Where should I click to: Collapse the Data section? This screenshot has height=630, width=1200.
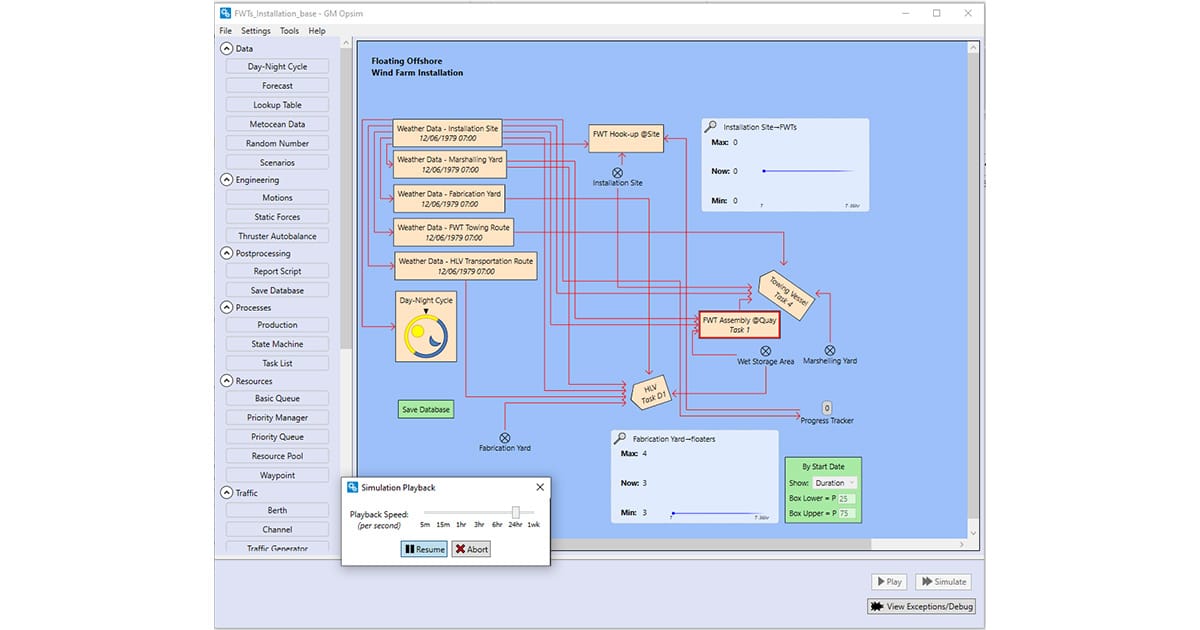[226, 48]
